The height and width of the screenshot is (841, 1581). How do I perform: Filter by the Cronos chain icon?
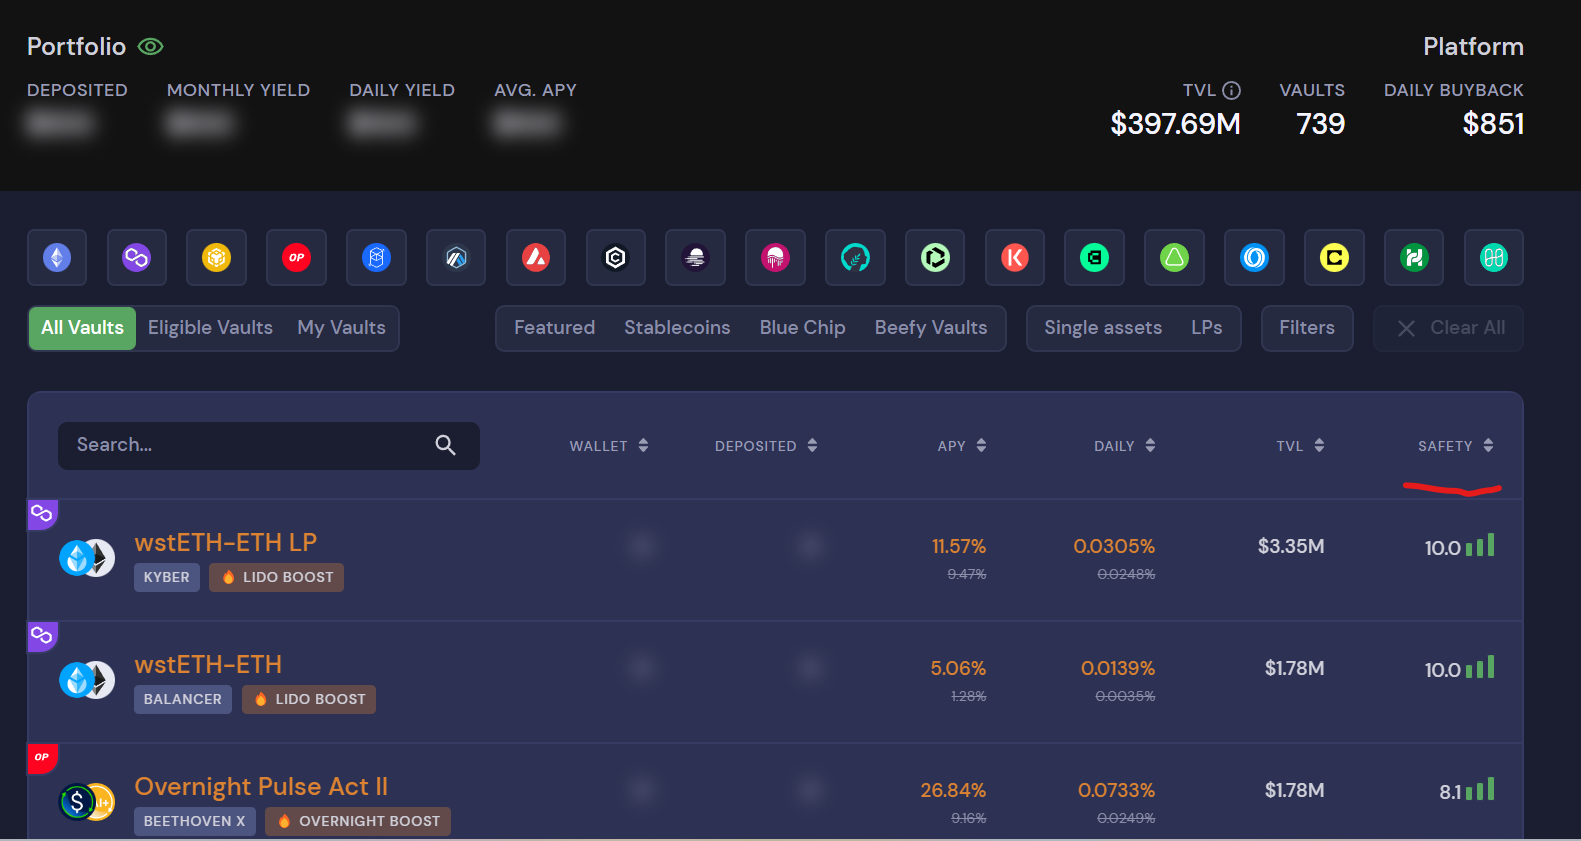616,258
